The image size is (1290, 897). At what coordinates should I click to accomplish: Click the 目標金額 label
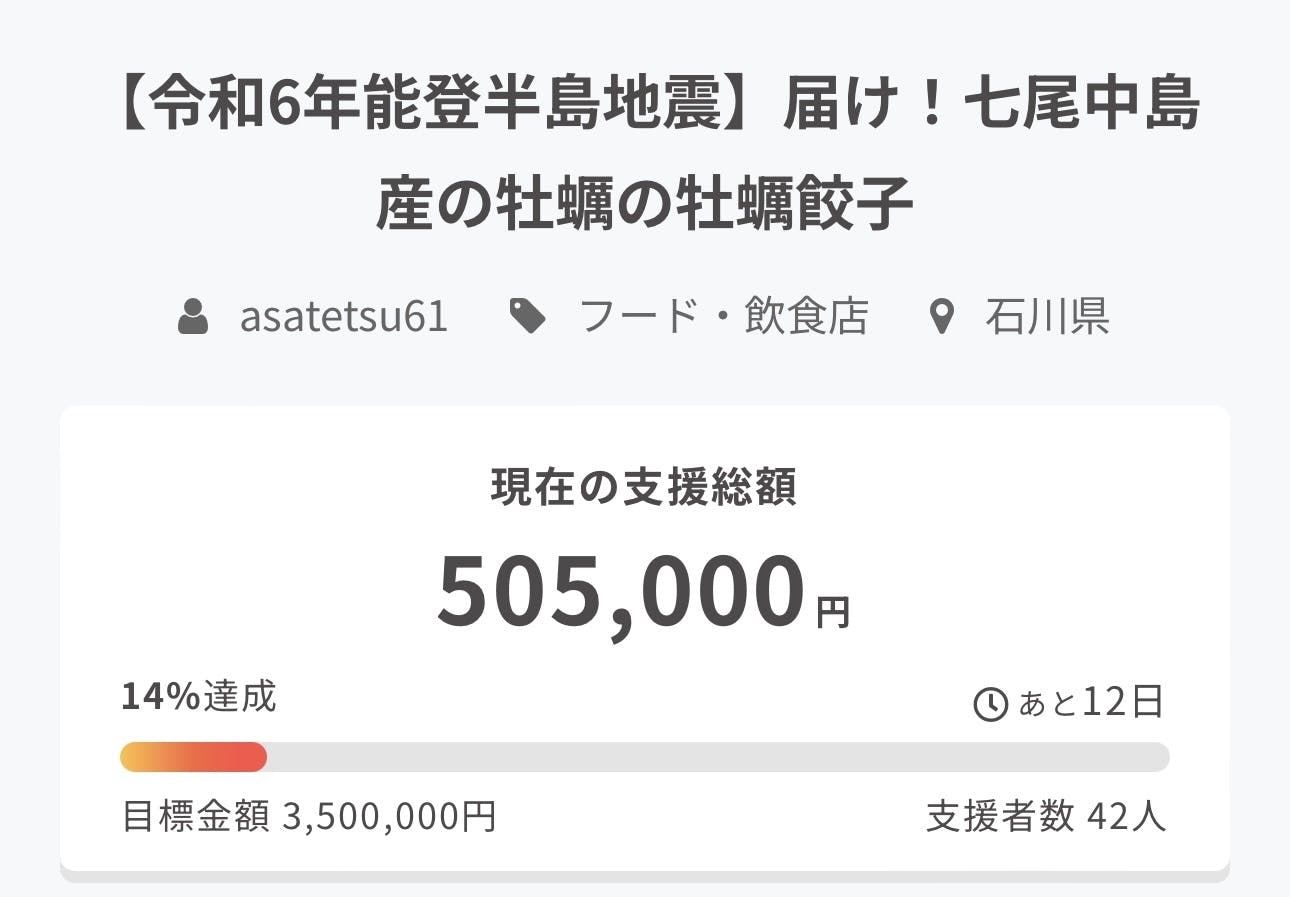tap(196, 817)
